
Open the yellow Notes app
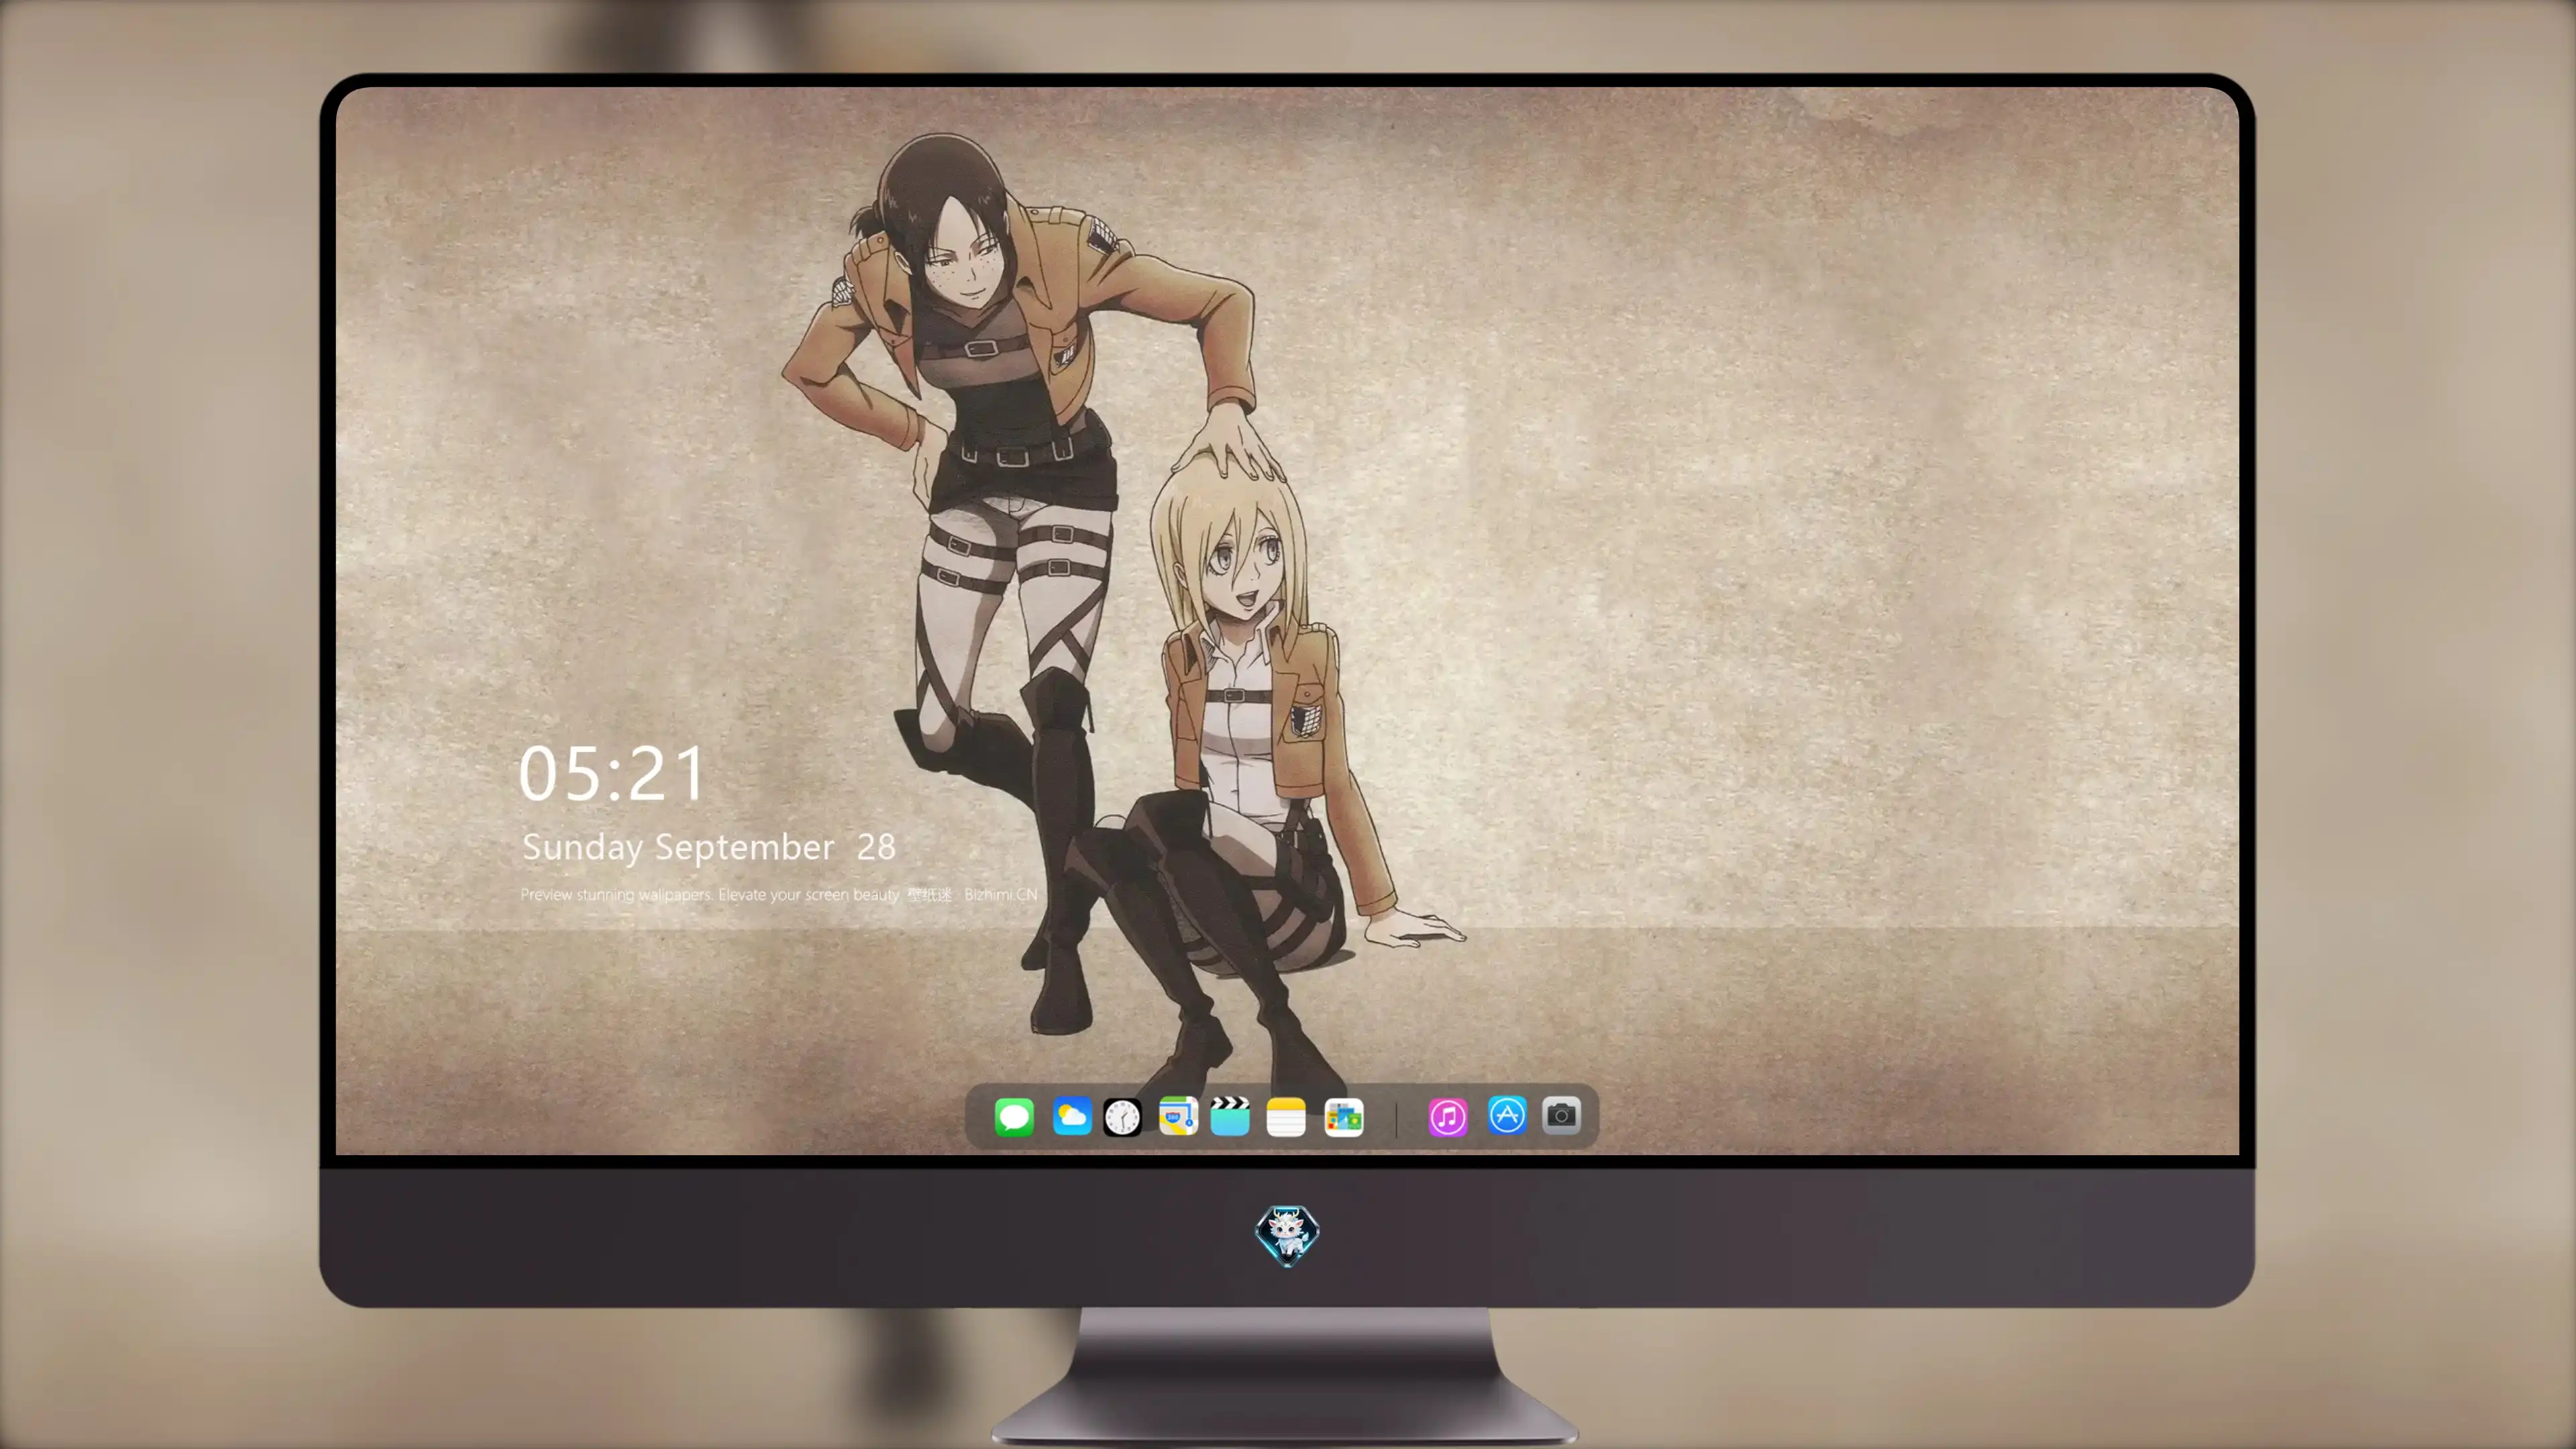point(1286,1117)
